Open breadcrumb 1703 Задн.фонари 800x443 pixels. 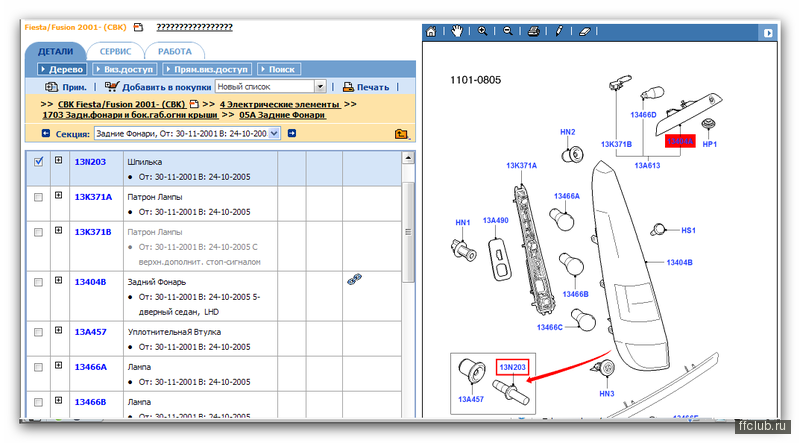(x=130, y=115)
